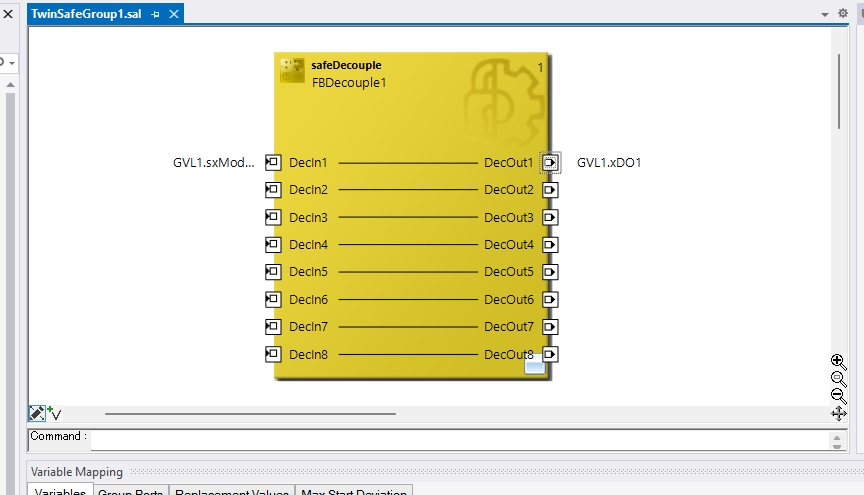Click the DecIn3 input port connector
This screenshot has height=495, width=864.
coord(273,217)
